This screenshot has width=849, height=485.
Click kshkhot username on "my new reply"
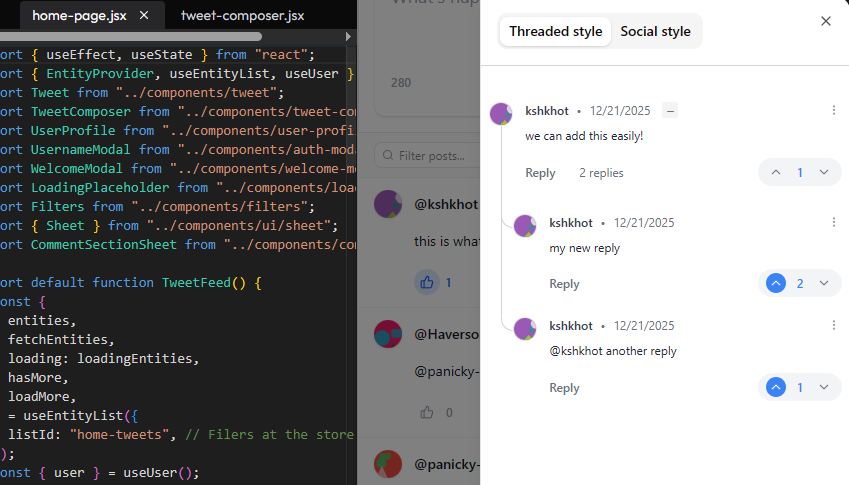(571, 223)
